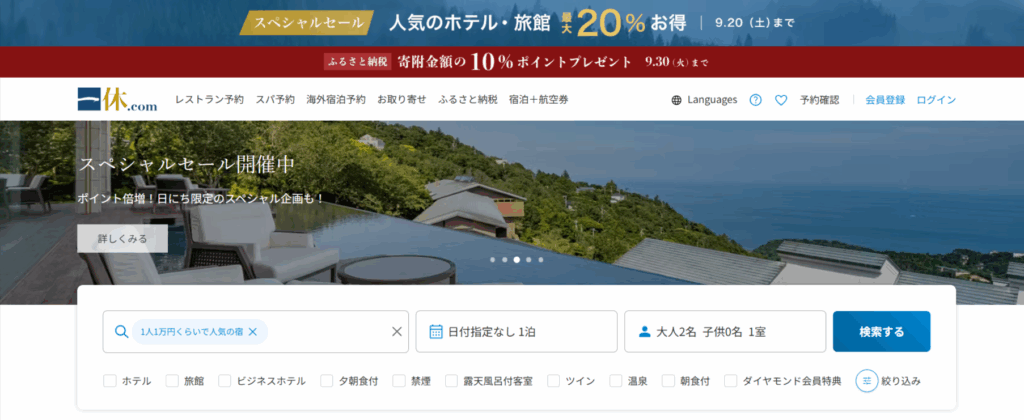Tick the 露天風呂付客室 checkbox

[451, 381]
